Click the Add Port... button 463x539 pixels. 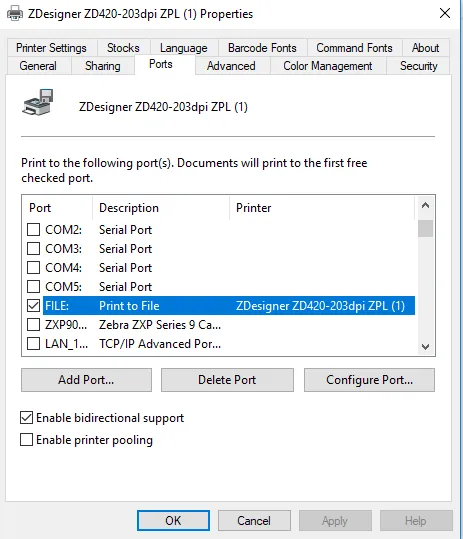click(x=86, y=380)
